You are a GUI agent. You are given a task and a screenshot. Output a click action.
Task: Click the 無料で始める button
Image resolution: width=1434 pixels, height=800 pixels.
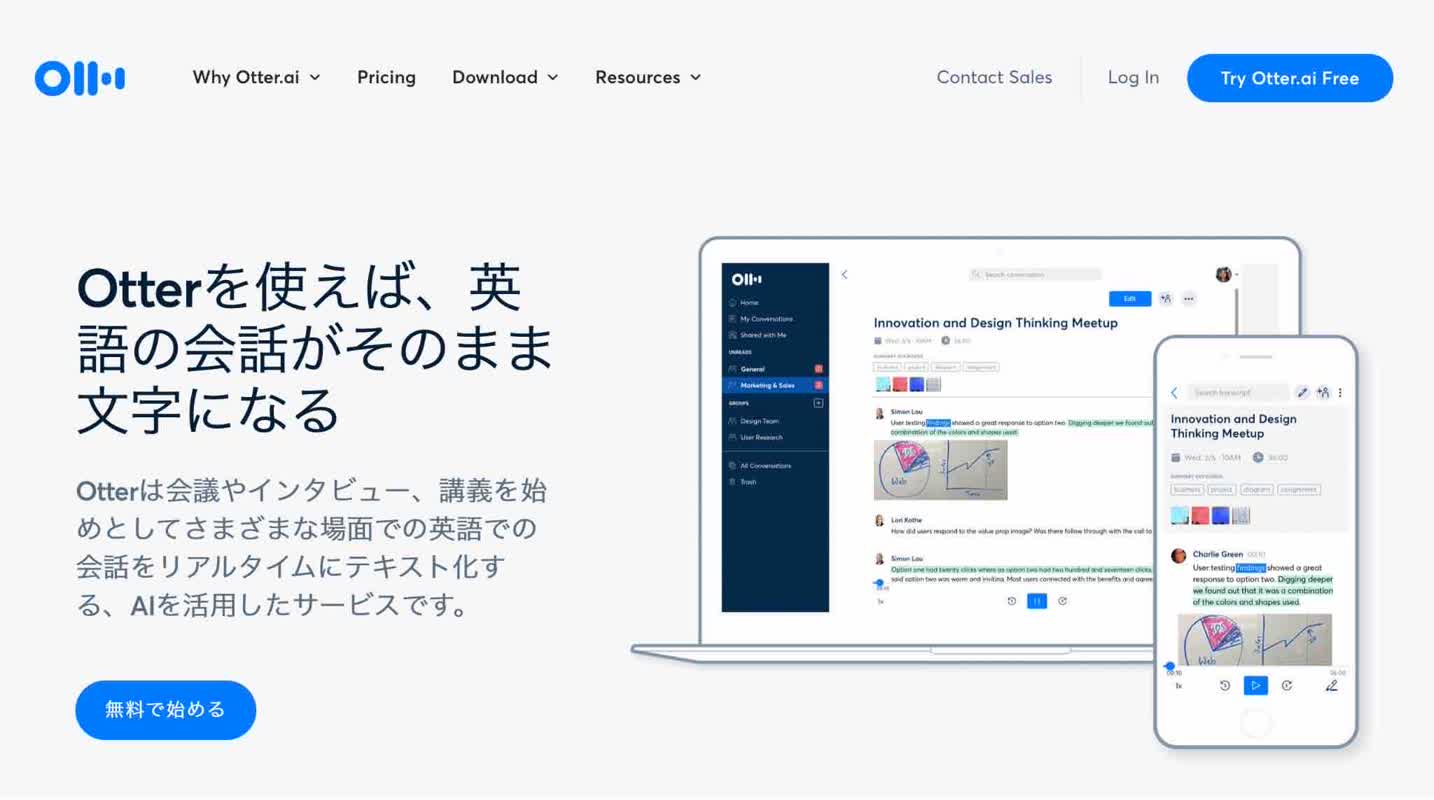coord(166,710)
